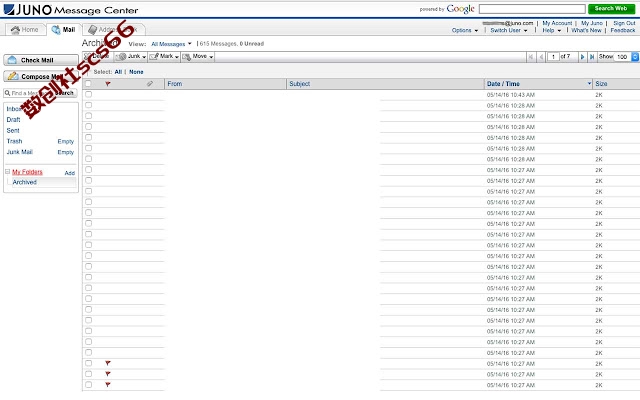Toggle sort arrow on Date / Time column
The height and width of the screenshot is (400, 640).
click(589, 83)
